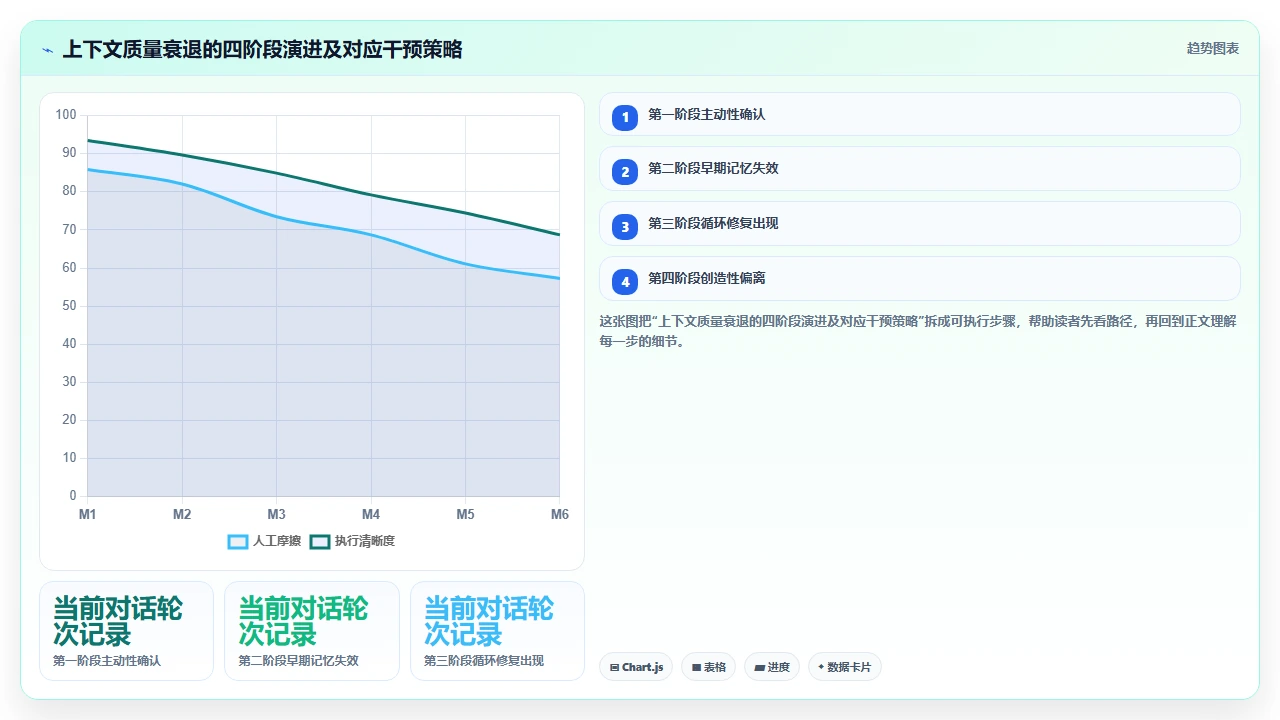1280x720 pixels.
Task: Click the 50 value on y-axis
Action: pyautogui.click(x=69, y=306)
